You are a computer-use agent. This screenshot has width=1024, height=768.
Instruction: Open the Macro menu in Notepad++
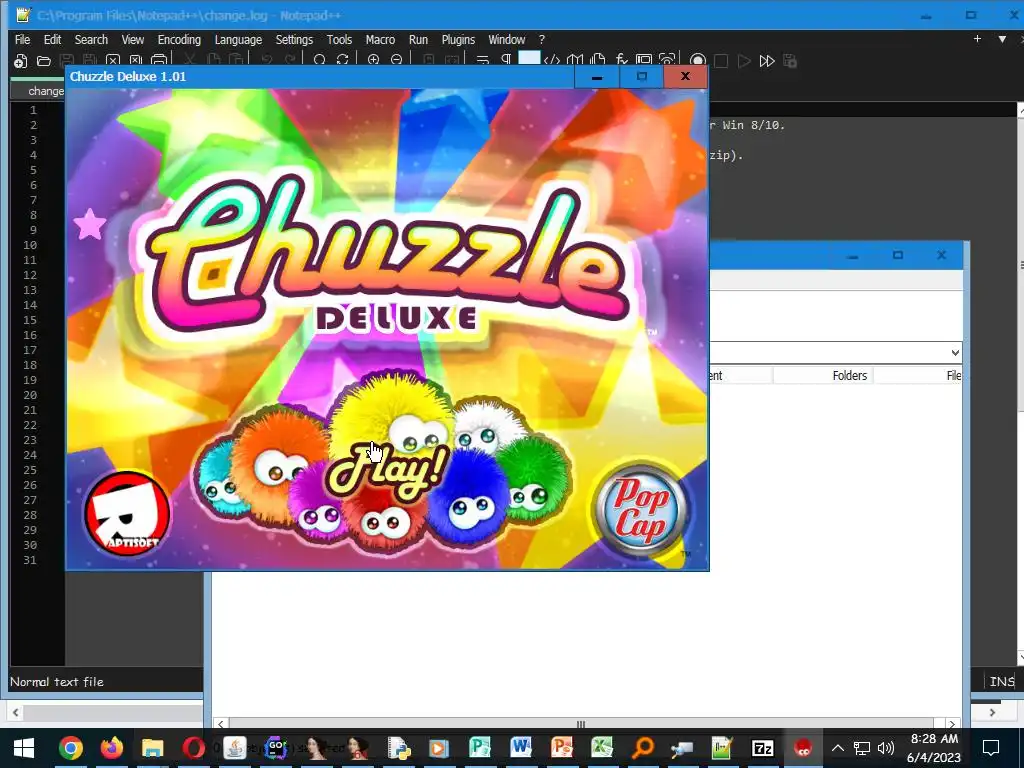point(380,40)
